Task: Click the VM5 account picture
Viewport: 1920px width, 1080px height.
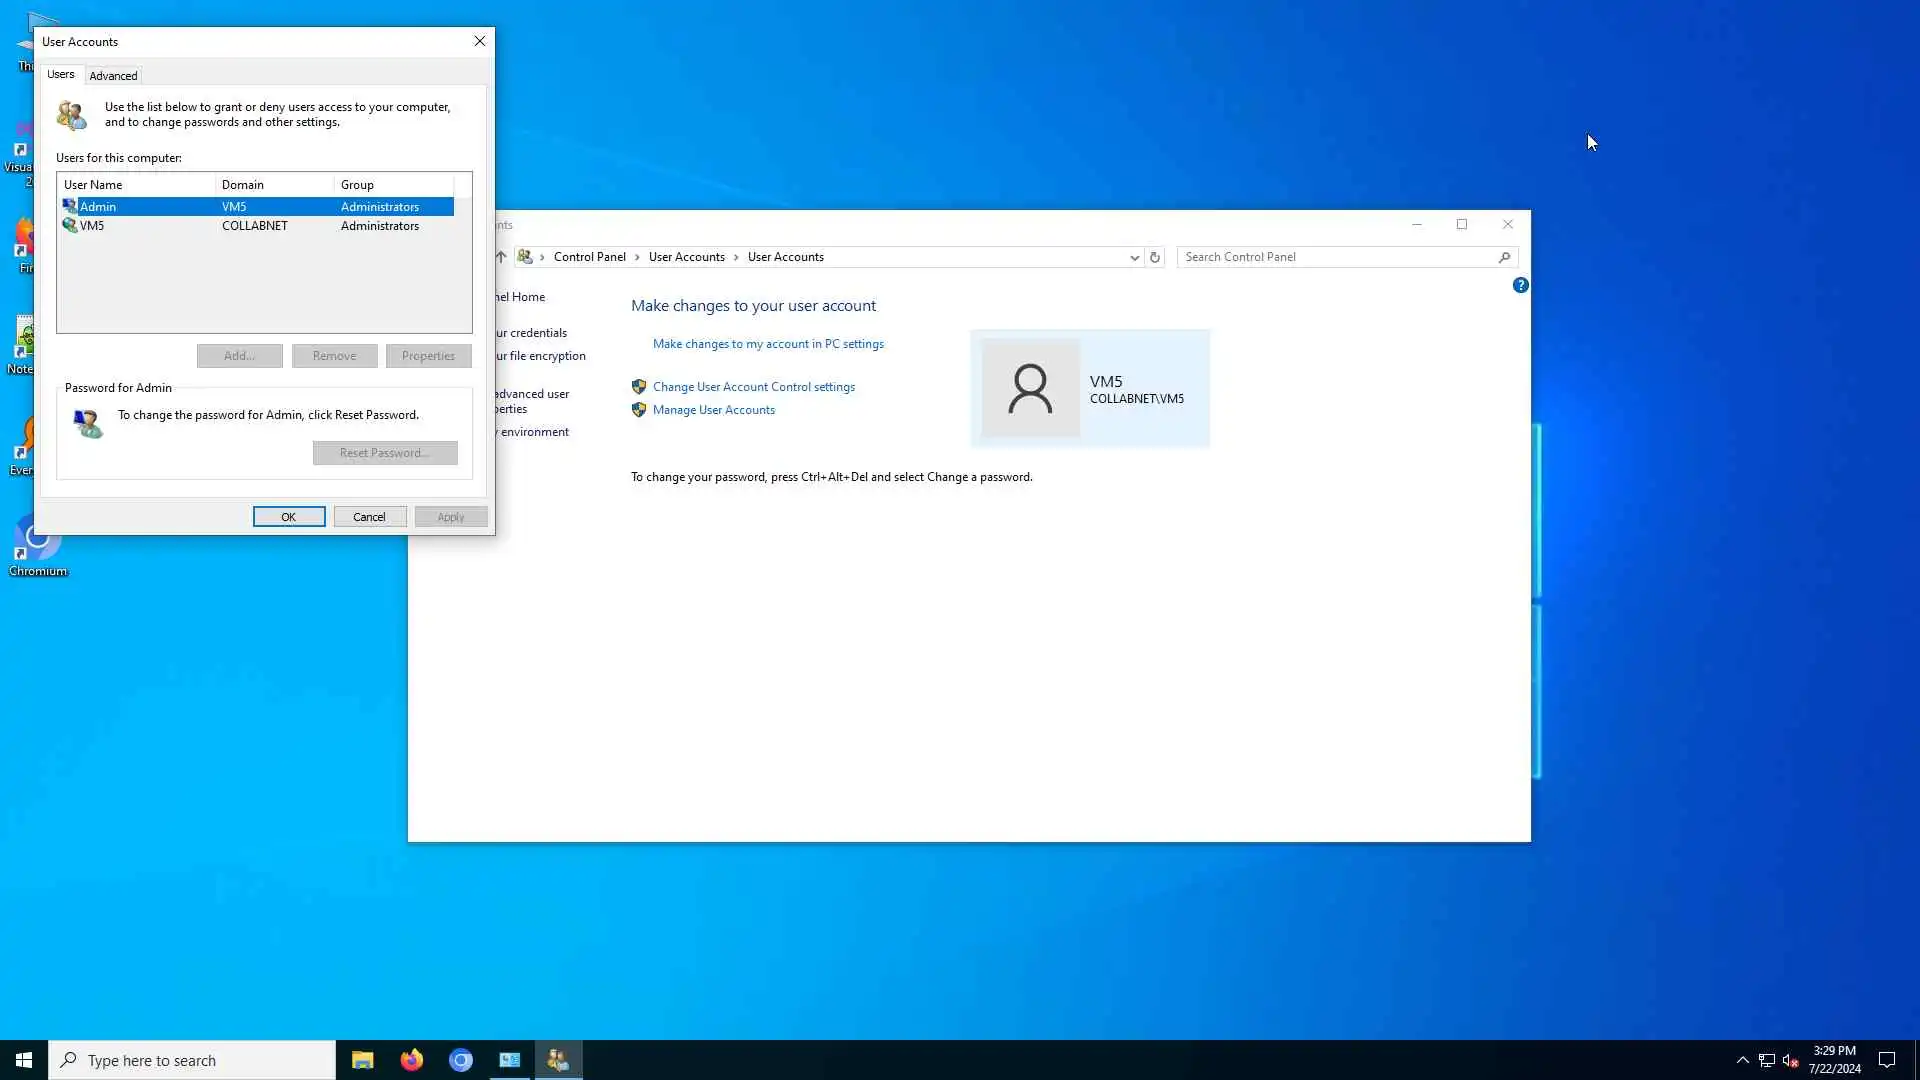Action: click(x=1030, y=388)
